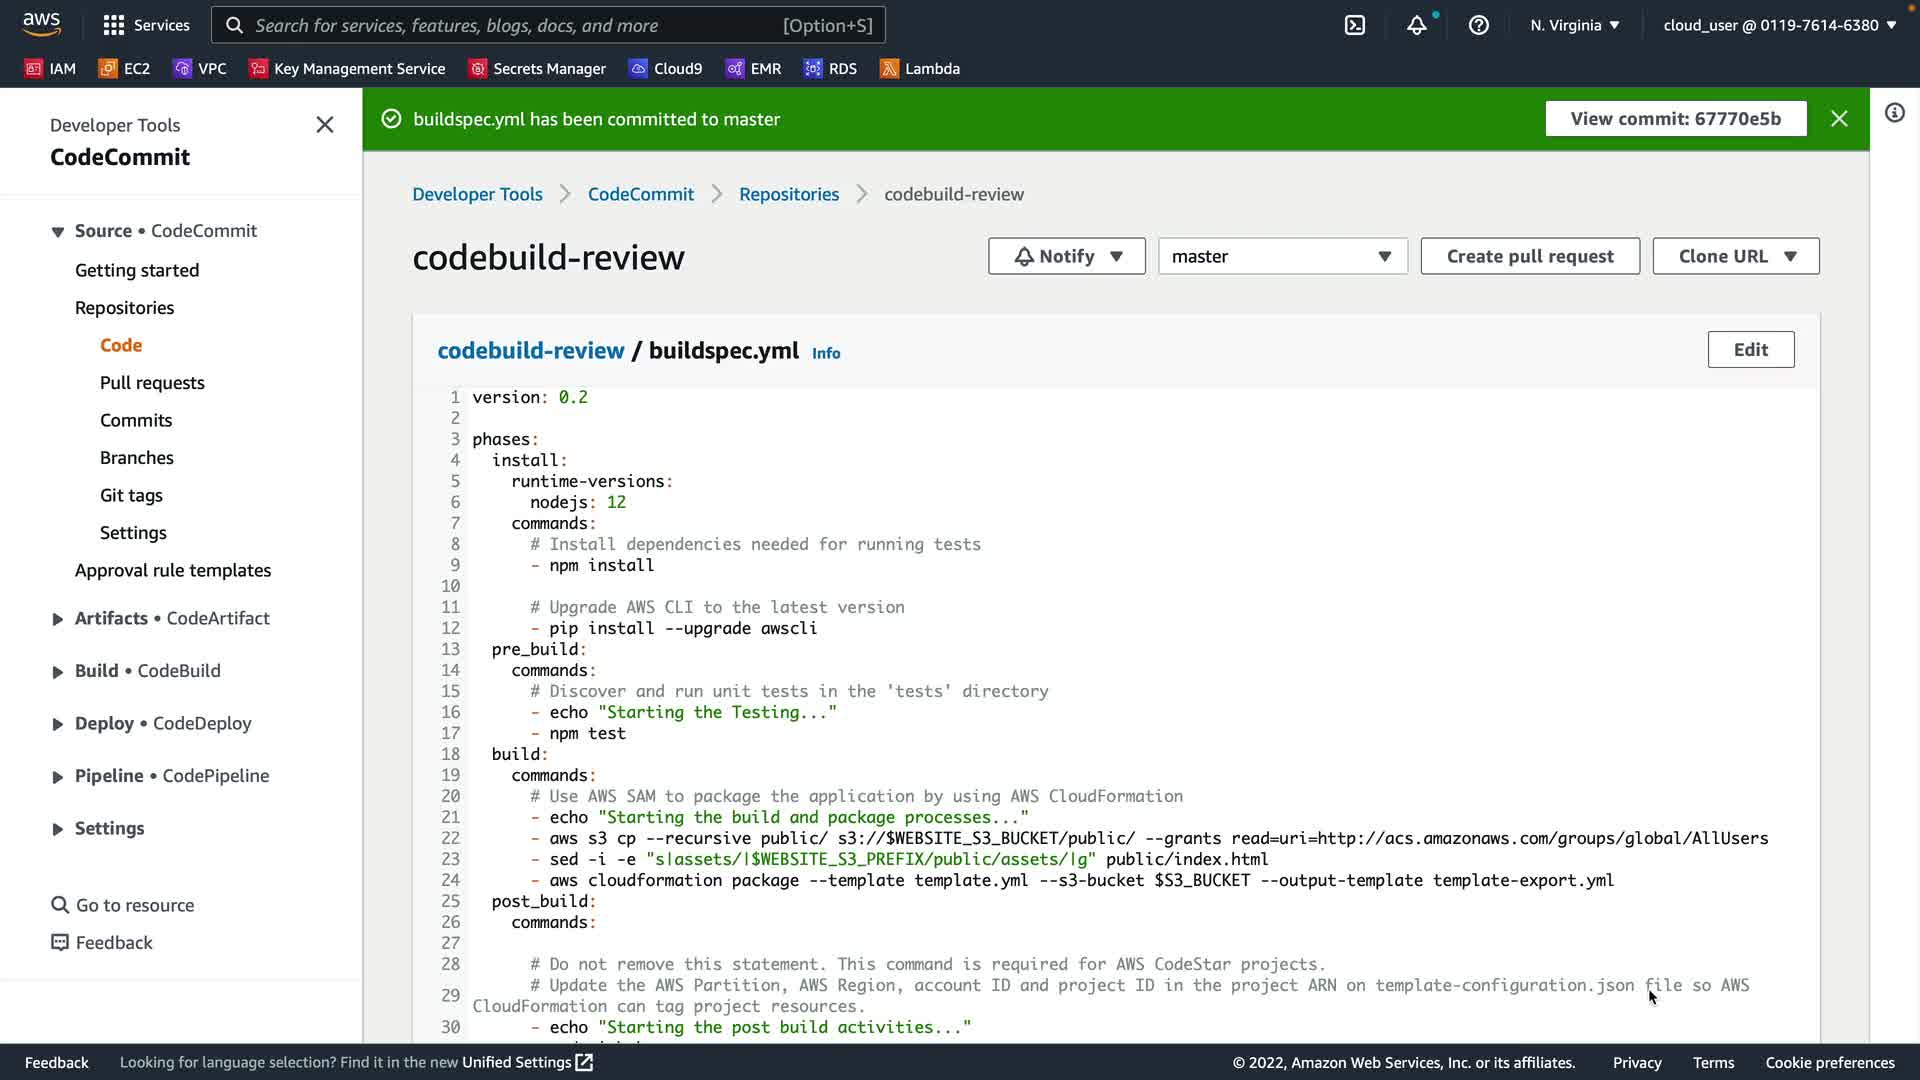Click in the AWS services search field

tap(548, 25)
